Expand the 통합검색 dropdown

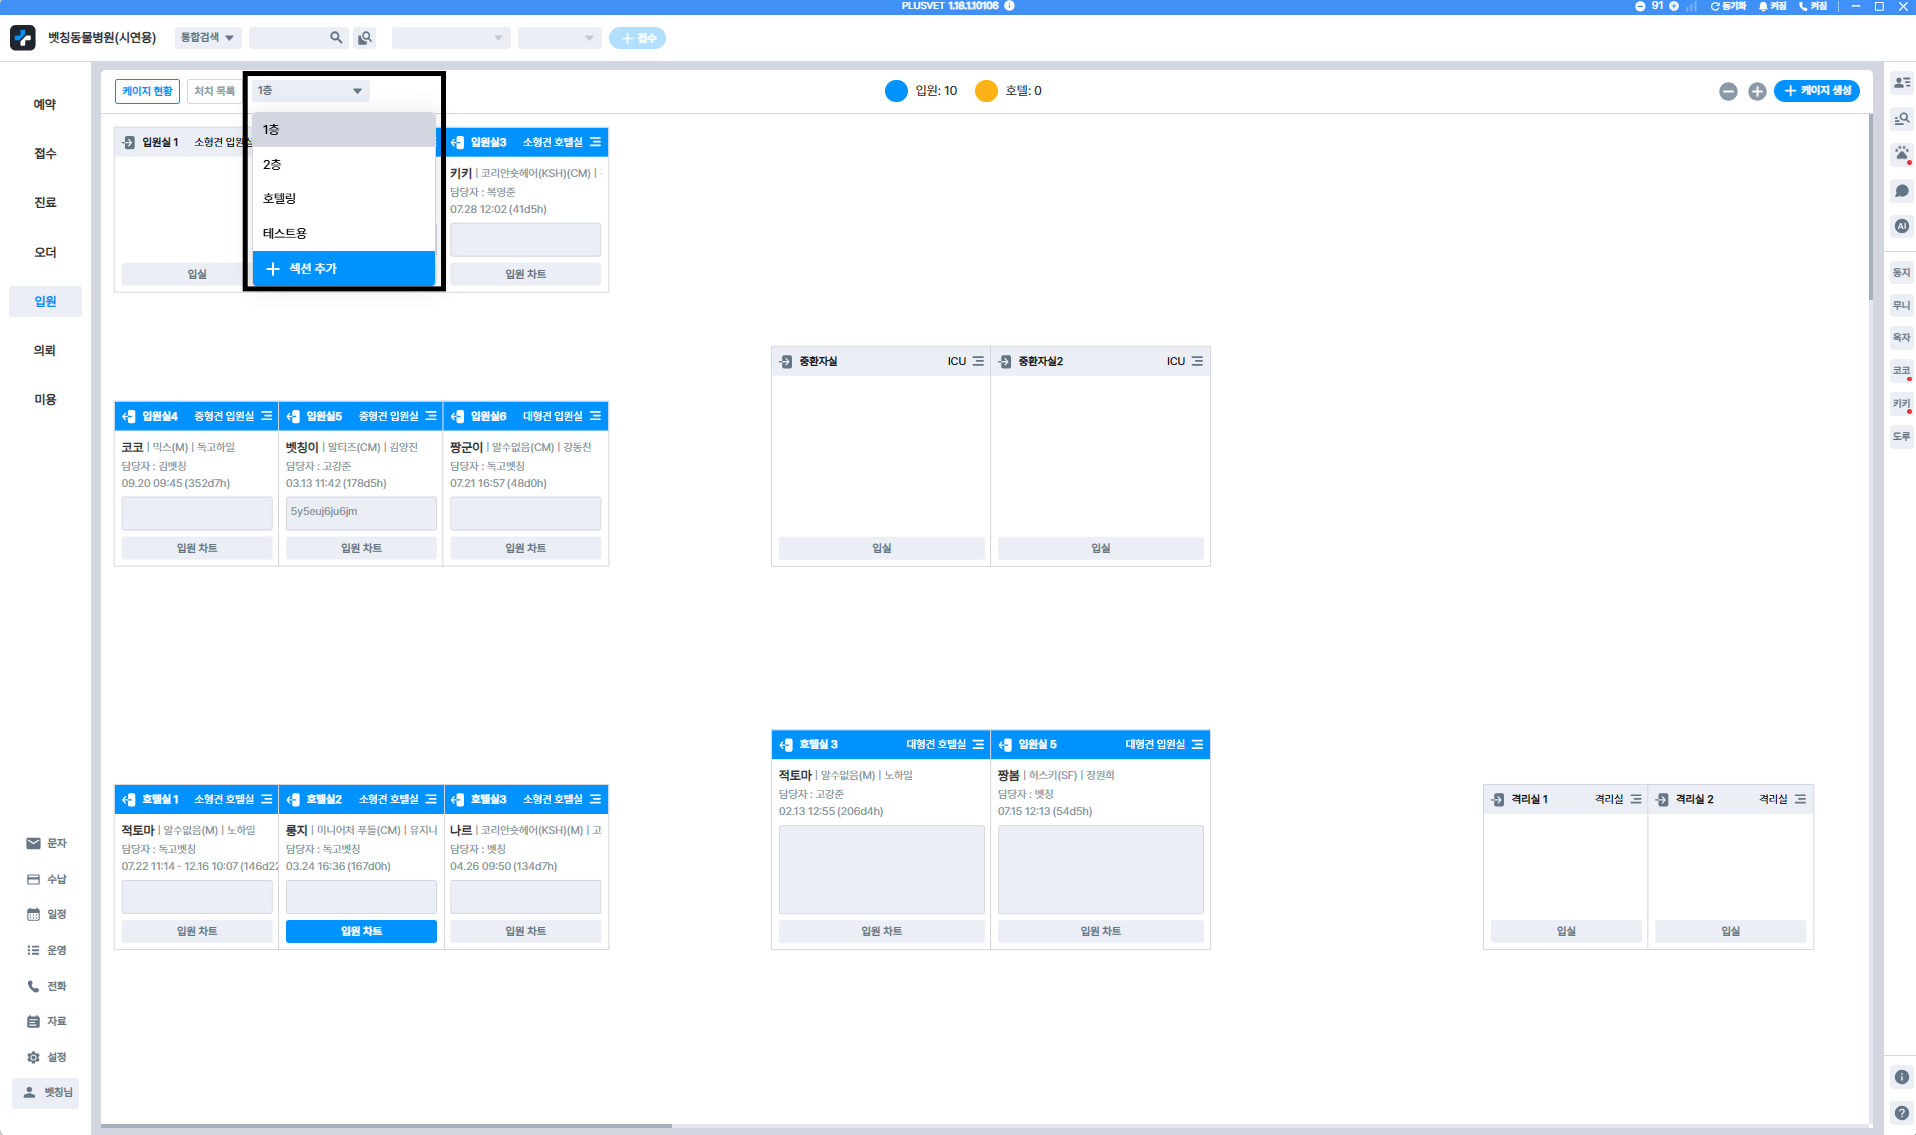207,38
